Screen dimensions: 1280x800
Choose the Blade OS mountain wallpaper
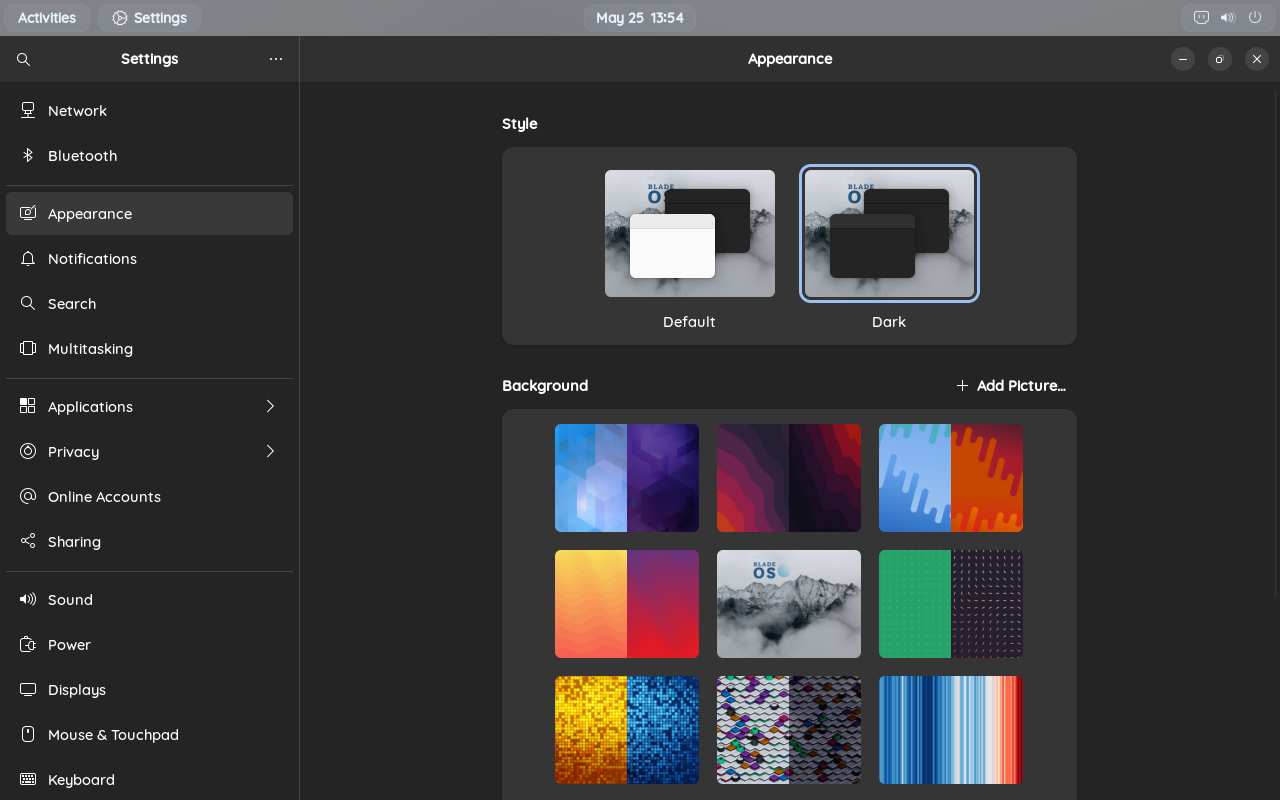pyautogui.click(x=789, y=604)
